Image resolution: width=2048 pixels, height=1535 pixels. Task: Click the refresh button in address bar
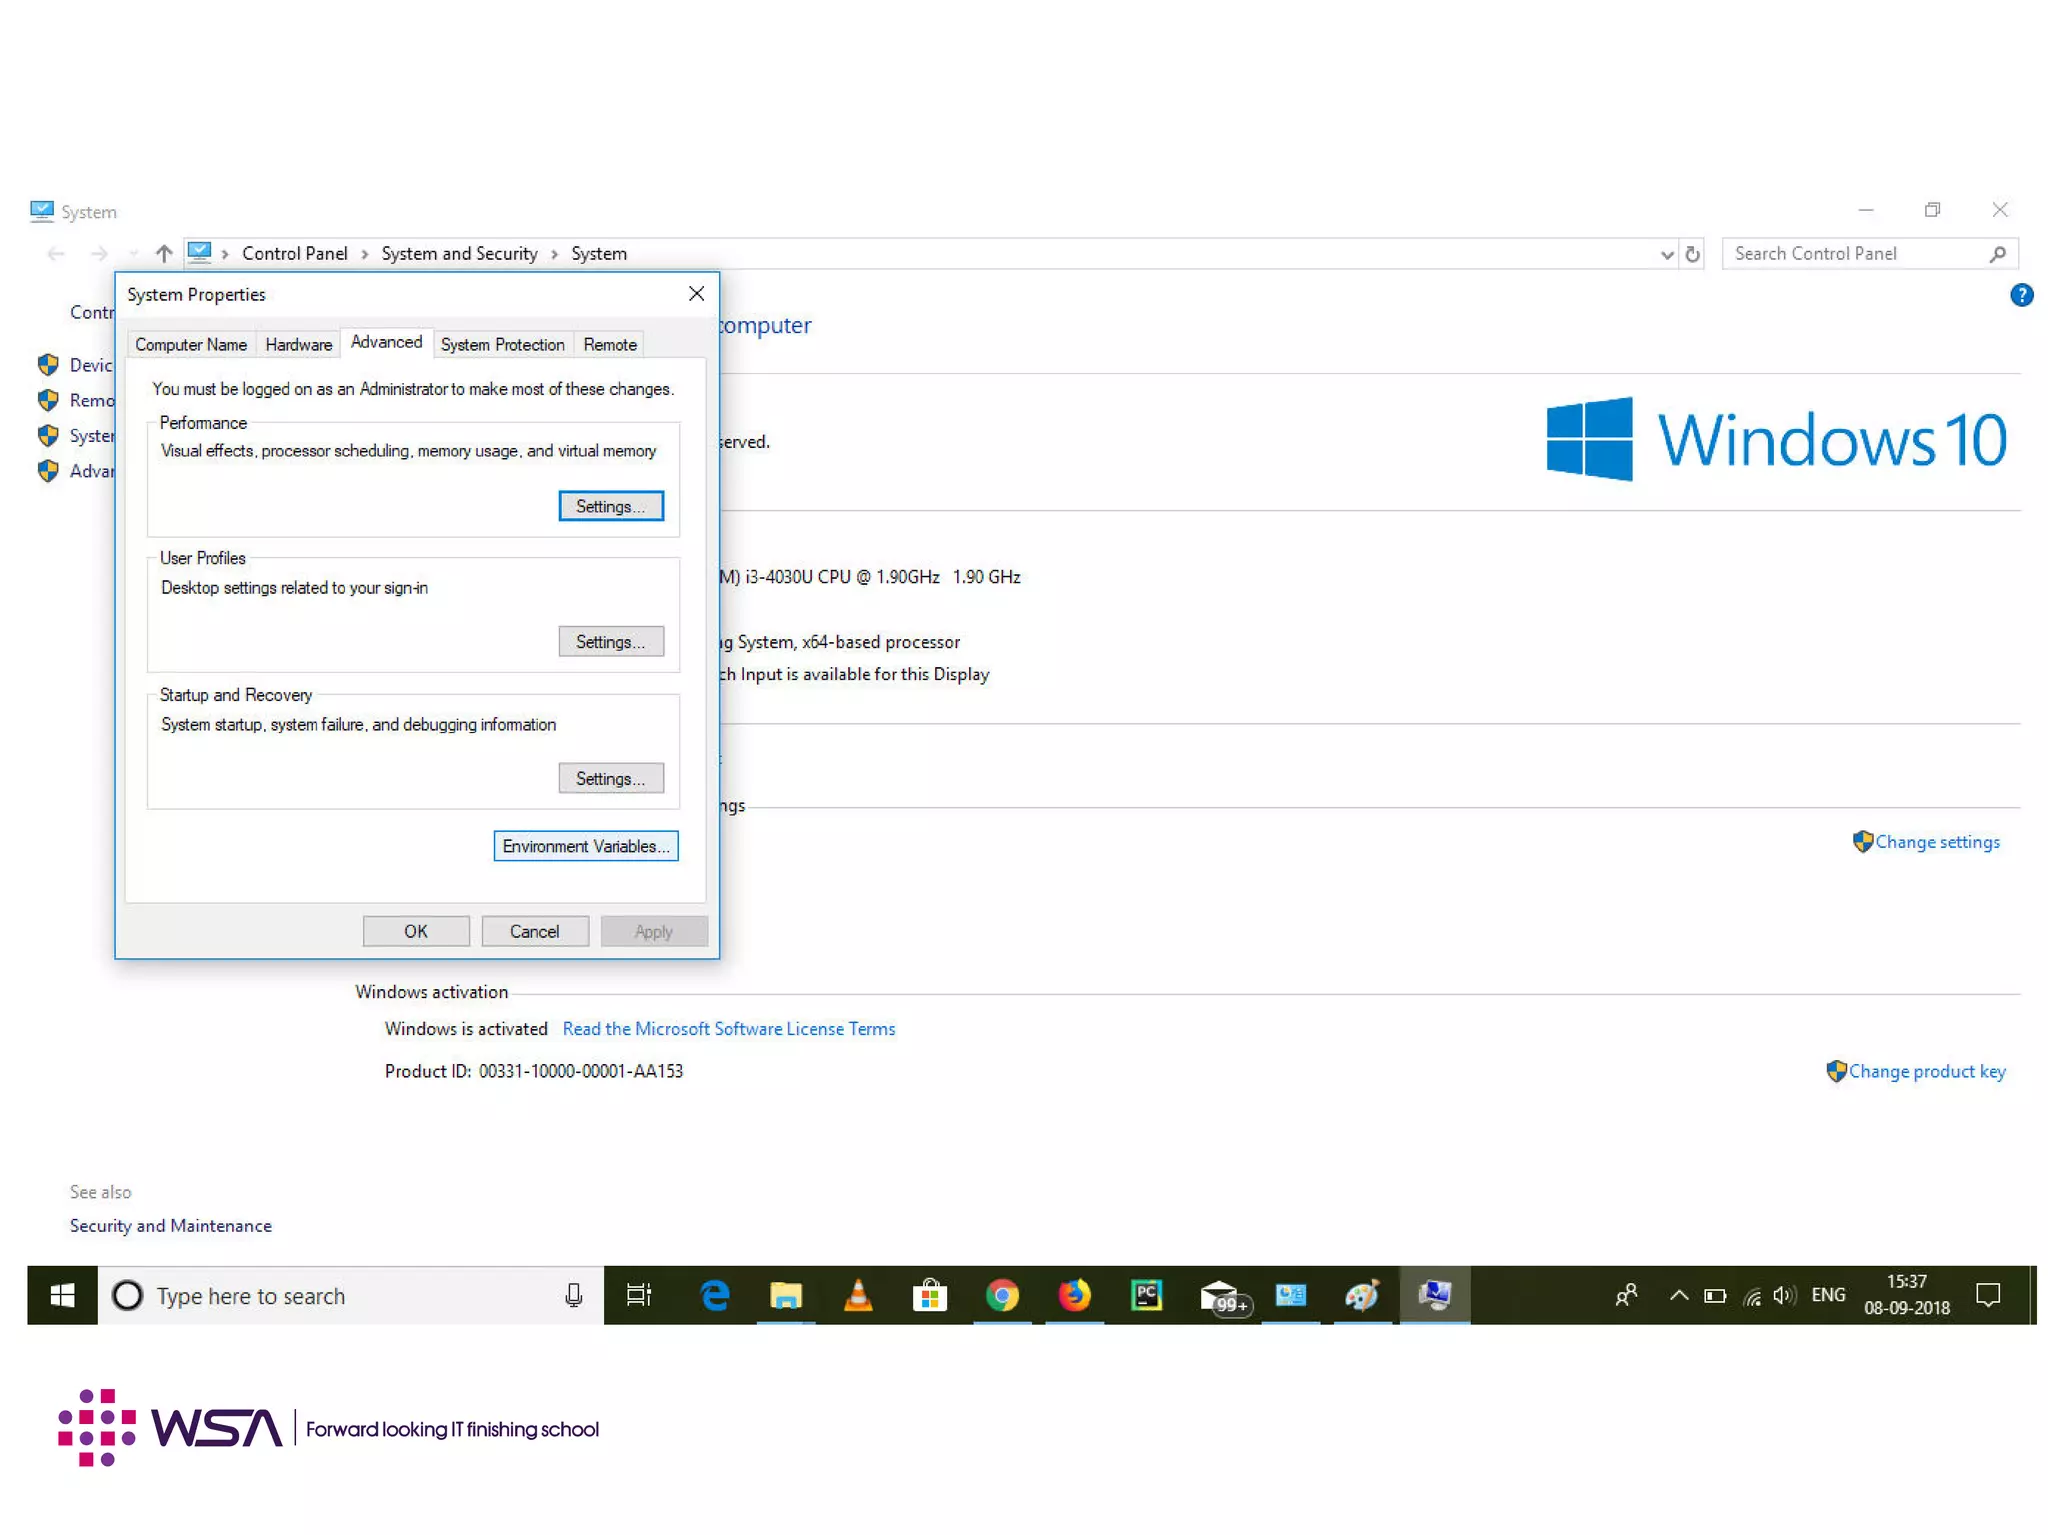(x=1692, y=254)
